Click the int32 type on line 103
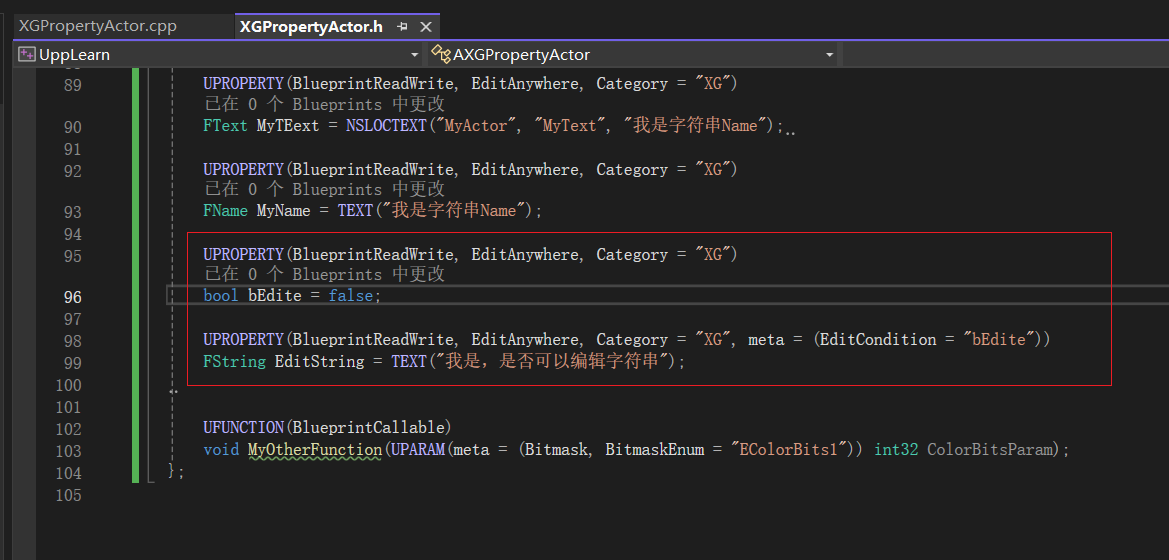1169x560 pixels. click(895, 450)
